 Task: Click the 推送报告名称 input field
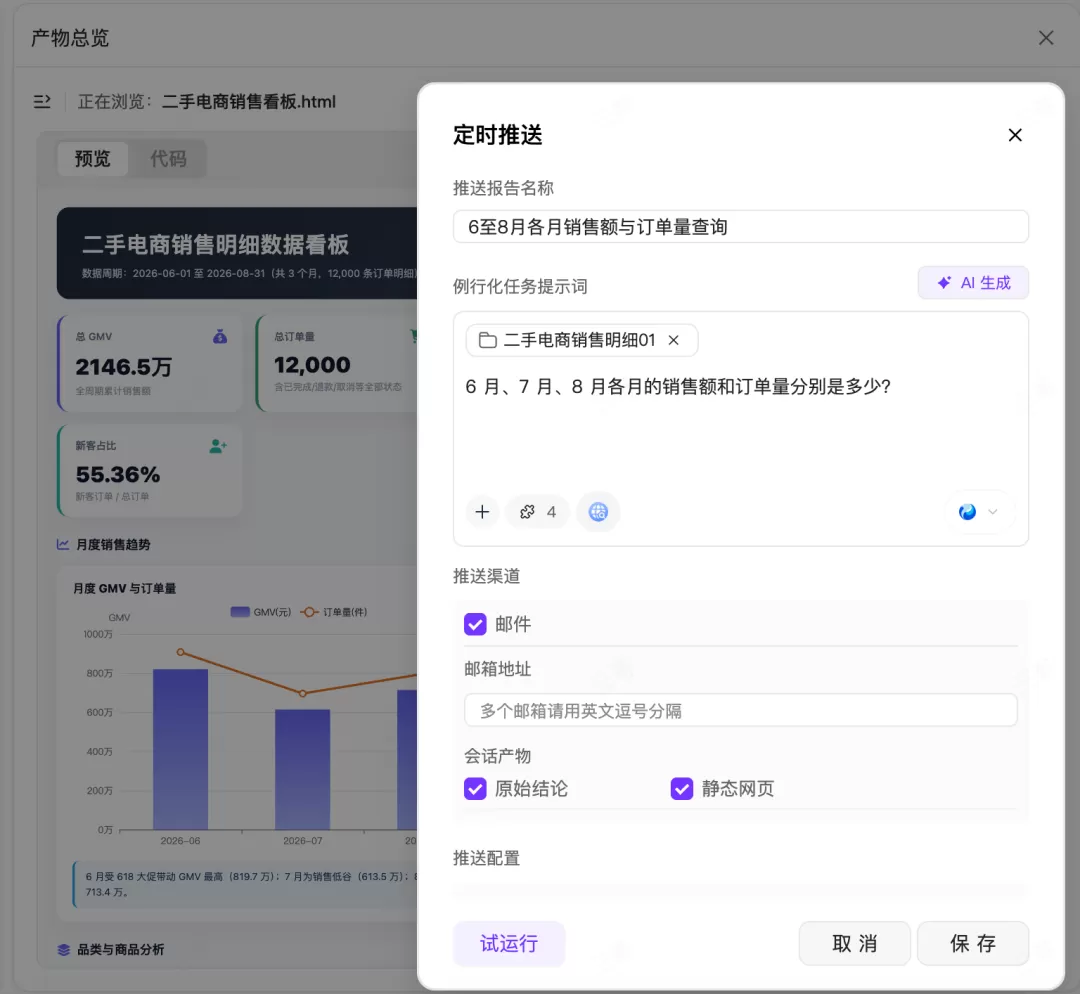740,227
